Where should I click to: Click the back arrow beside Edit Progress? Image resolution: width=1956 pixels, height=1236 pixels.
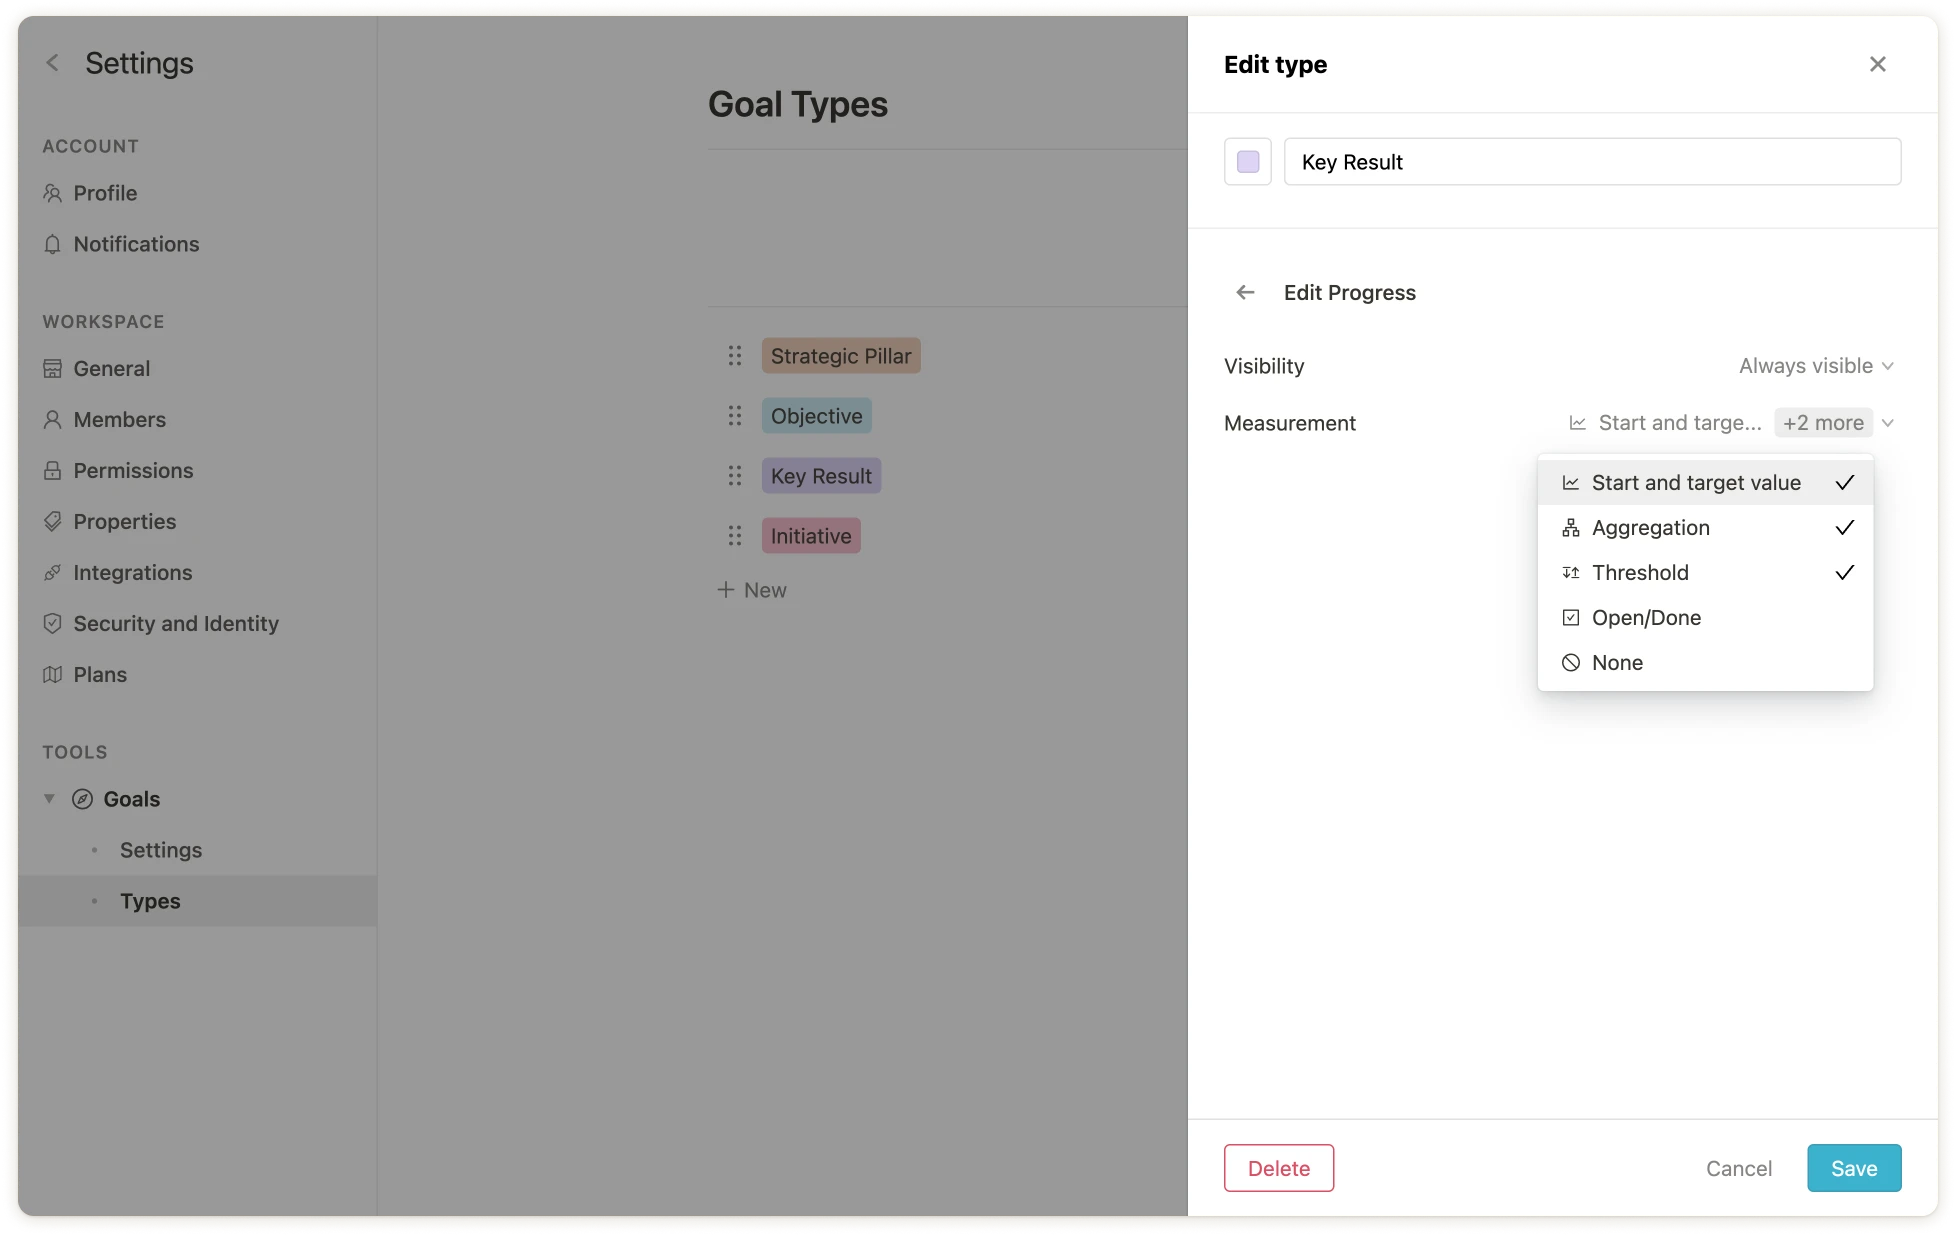1245,292
